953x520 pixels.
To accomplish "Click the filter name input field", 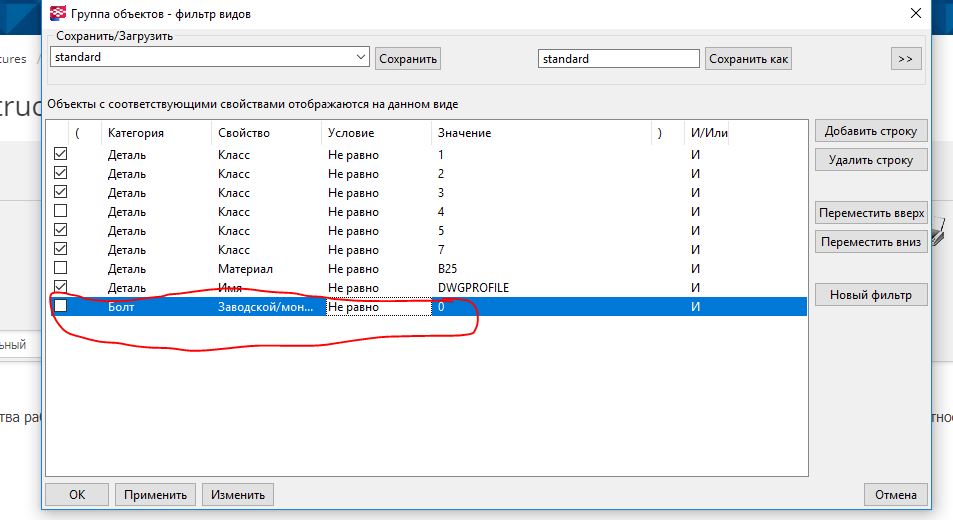I will pos(618,59).
